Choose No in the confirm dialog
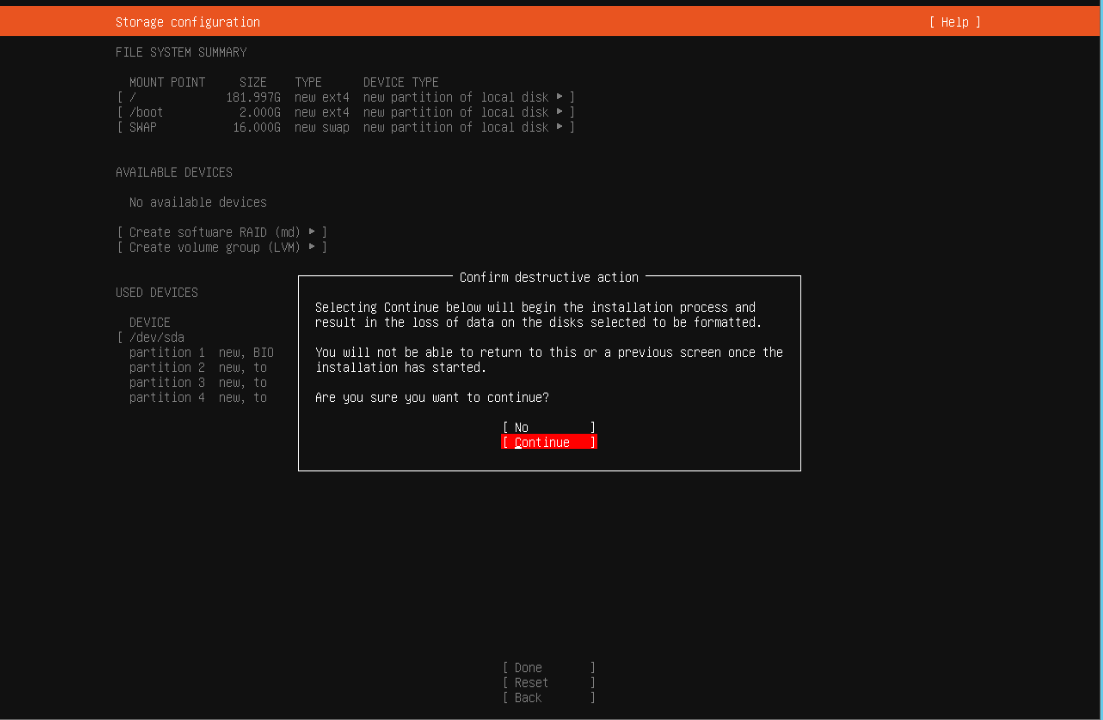The image size is (1103, 720). tap(549, 428)
